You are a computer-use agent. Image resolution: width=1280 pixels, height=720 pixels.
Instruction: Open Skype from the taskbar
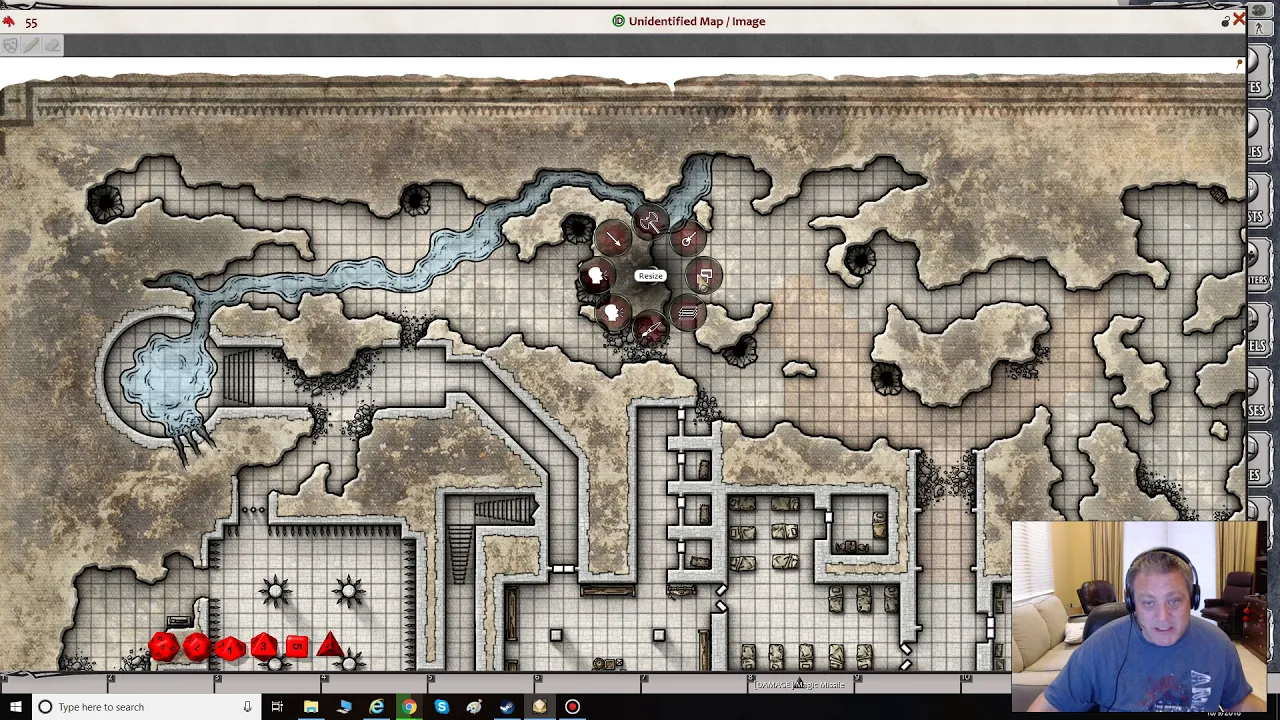[x=441, y=707]
